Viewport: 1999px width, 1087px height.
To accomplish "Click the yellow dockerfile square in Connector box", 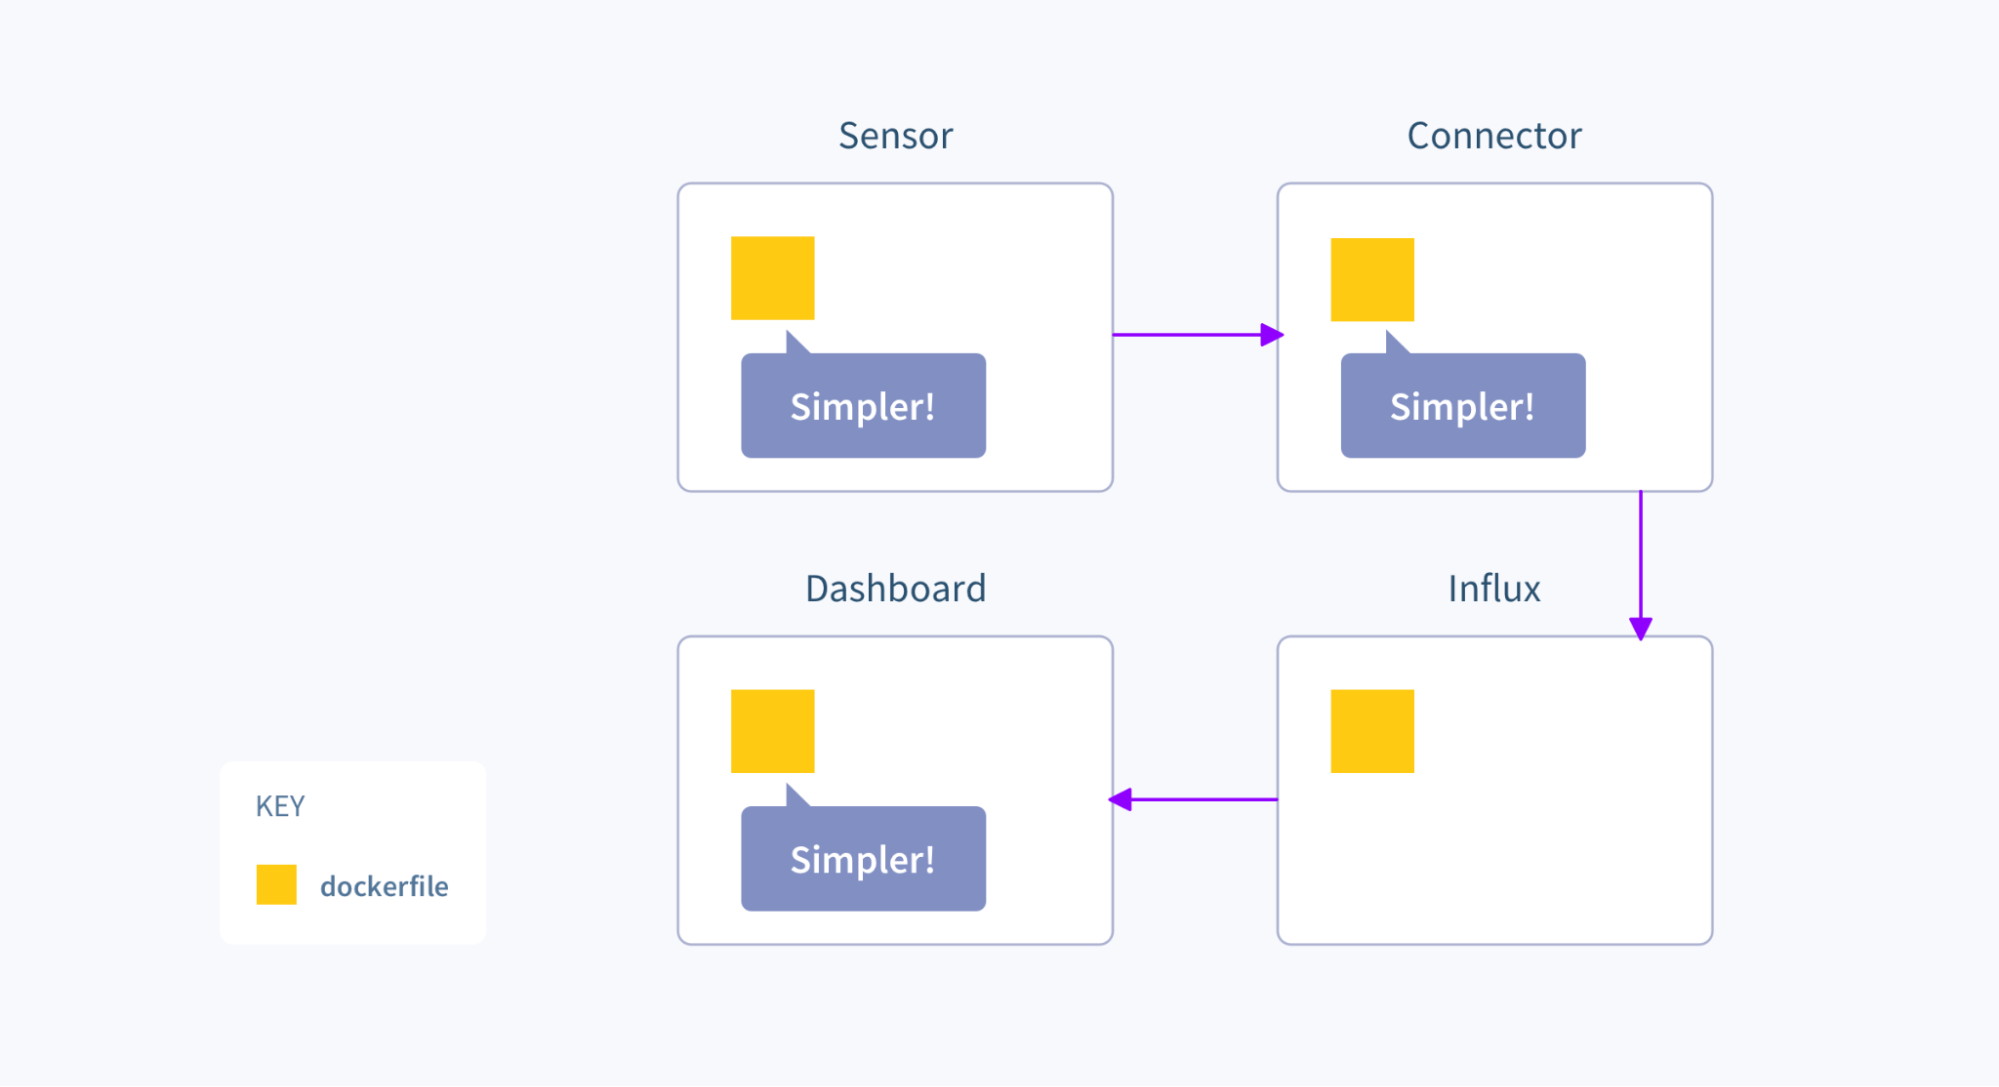I will click(1372, 279).
